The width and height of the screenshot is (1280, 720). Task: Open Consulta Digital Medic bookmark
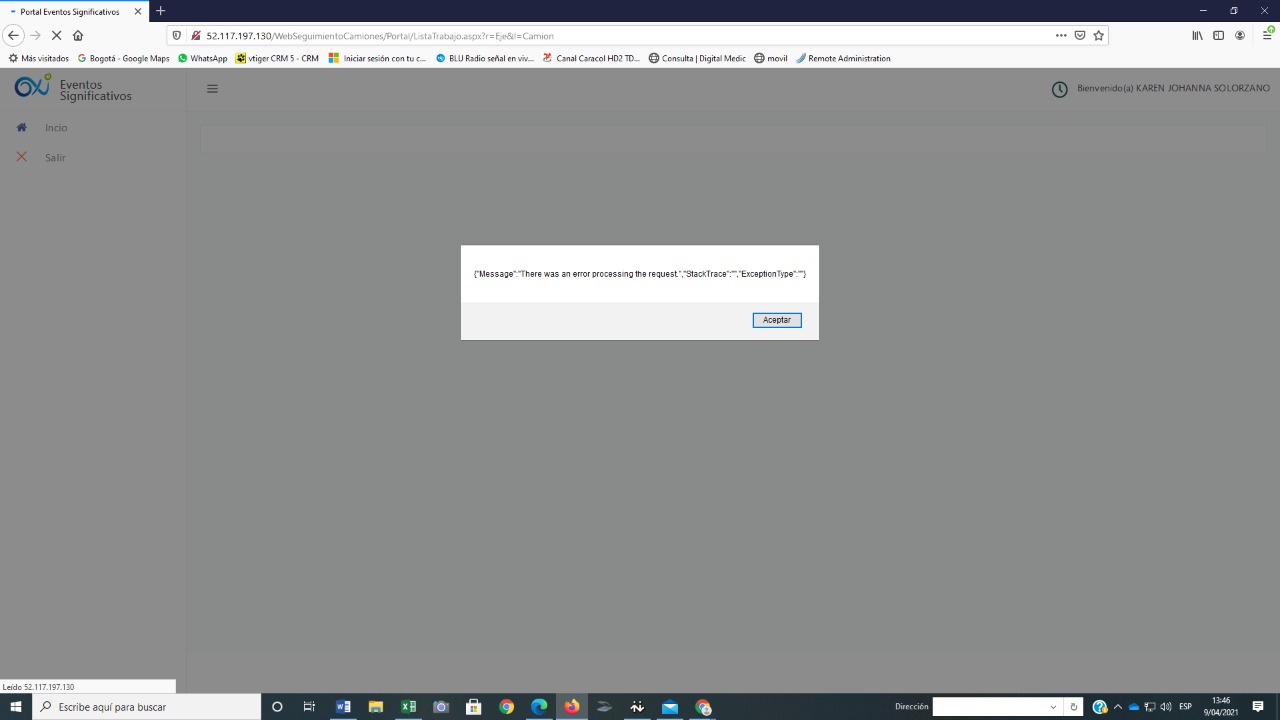click(x=697, y=58)
